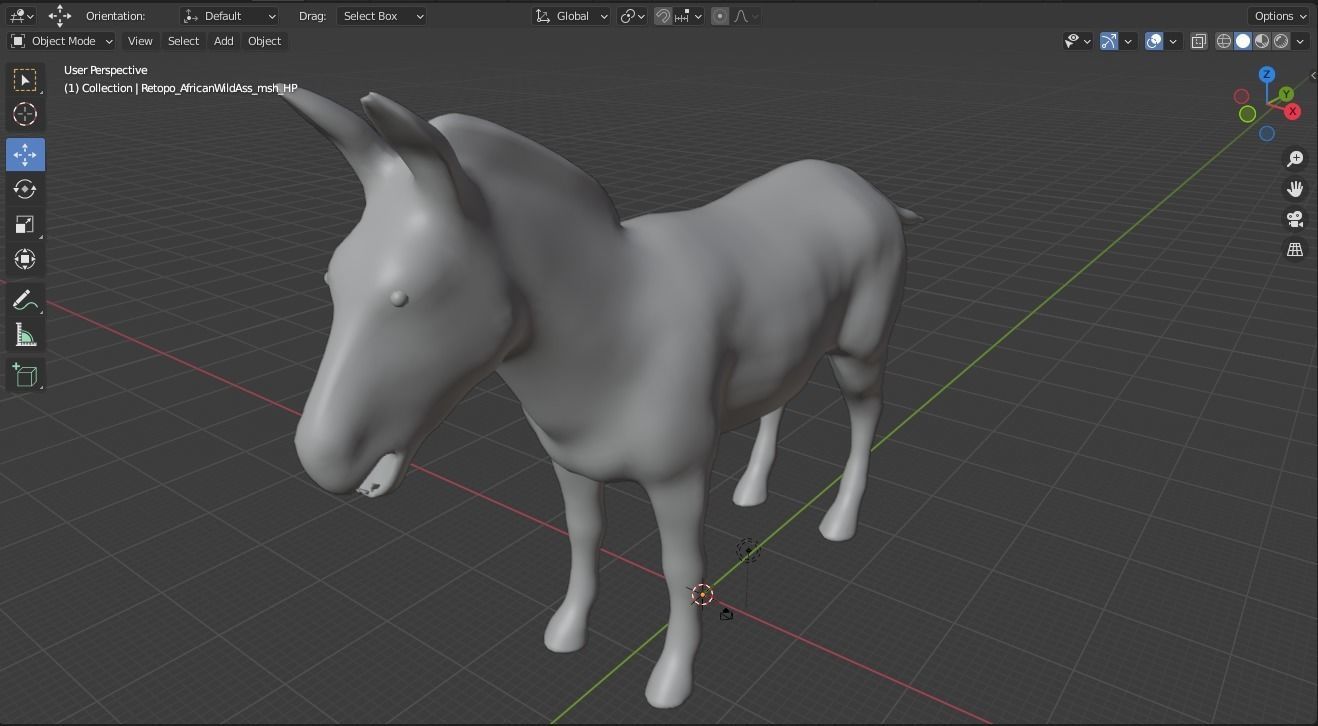Click the camera object near the origin
The width and height of the screenshot is (1318, 726).
726,614
